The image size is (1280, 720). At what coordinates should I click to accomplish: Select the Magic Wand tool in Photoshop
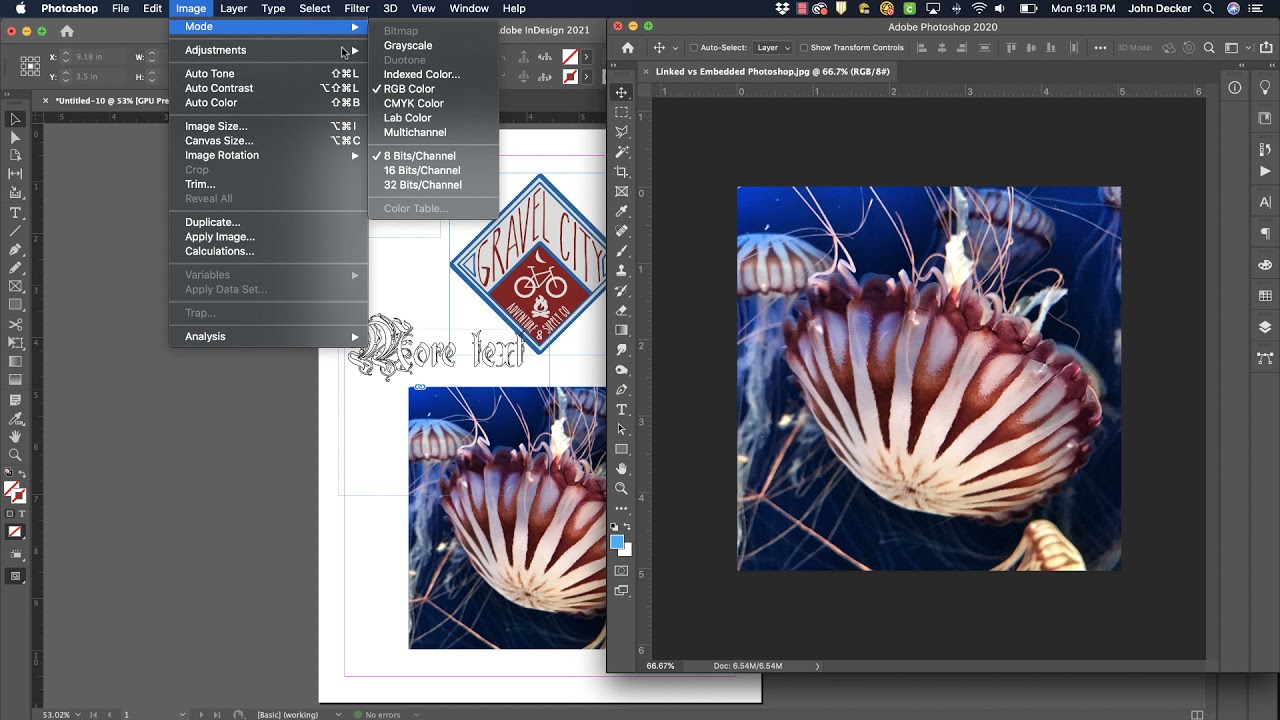[x=621, y=152]
